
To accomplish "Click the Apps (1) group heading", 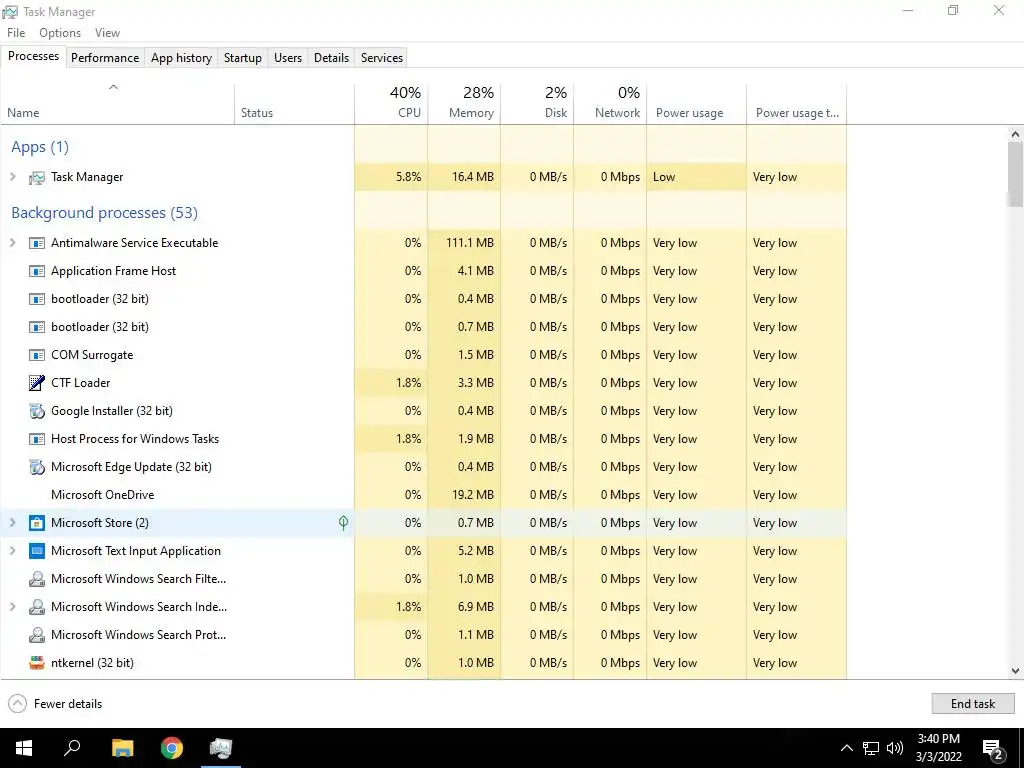I will click(x=40, y=147).
